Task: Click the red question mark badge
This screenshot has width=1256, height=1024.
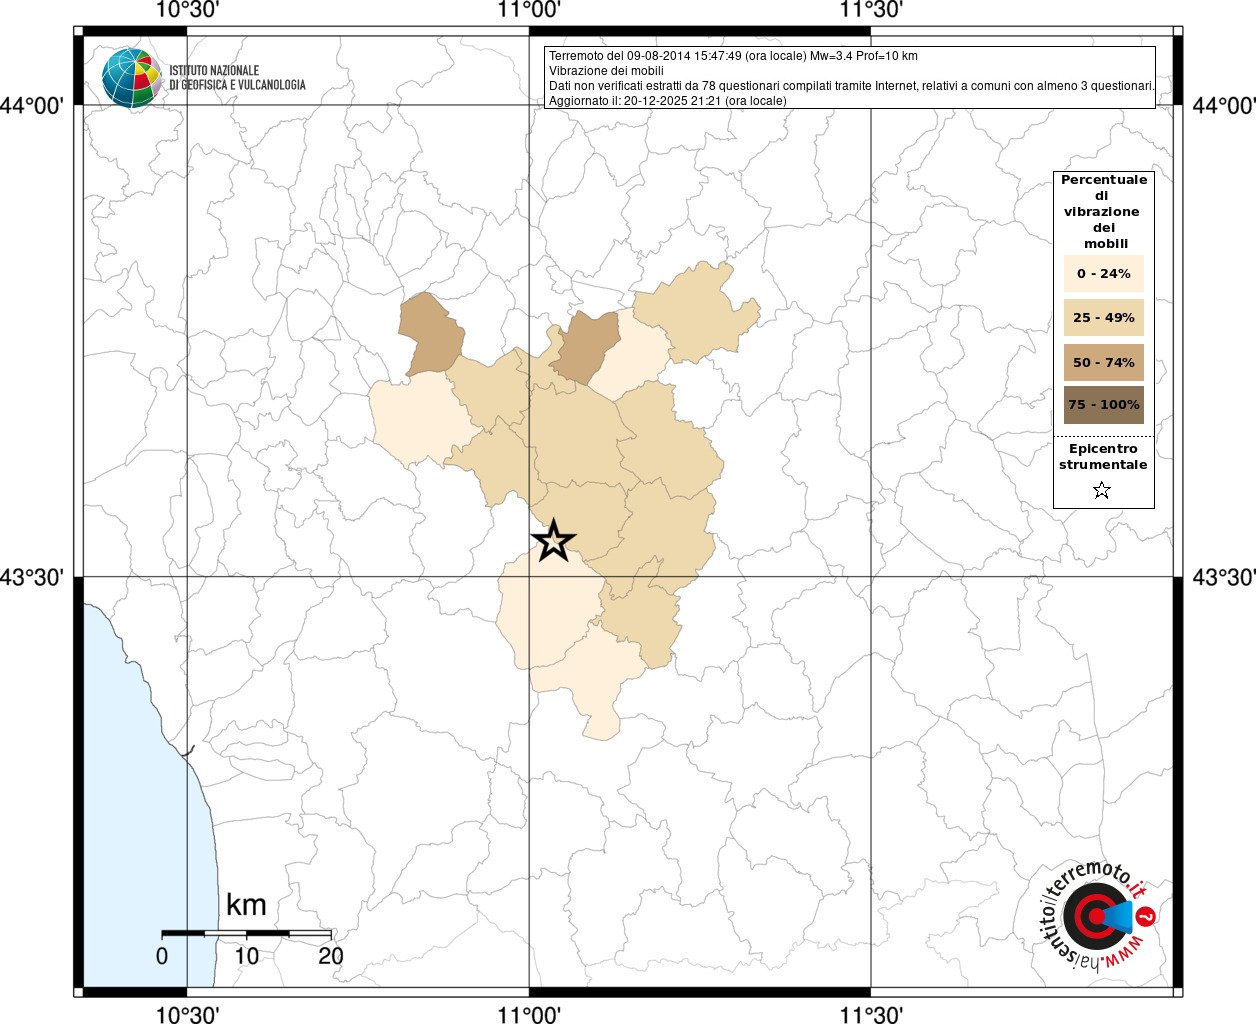Action: (1146, 915)
